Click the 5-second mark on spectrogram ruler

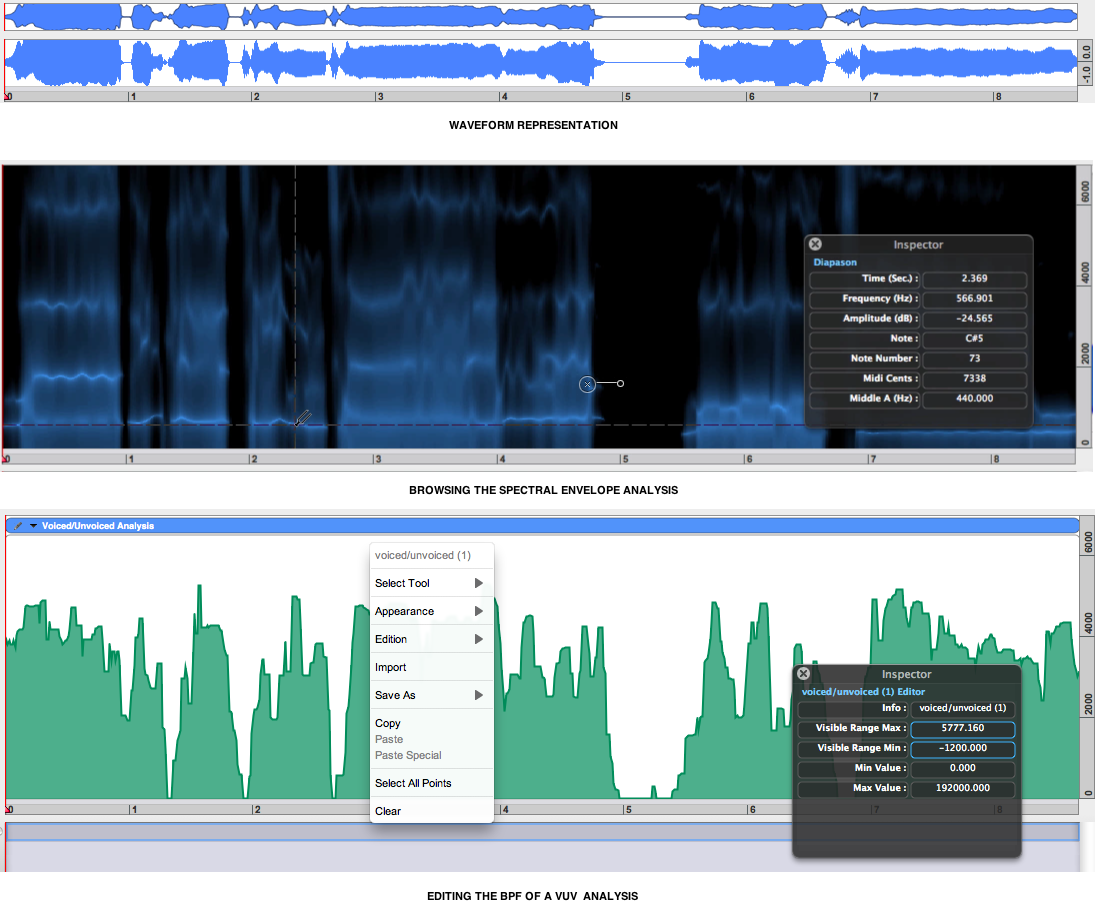click(624, 460)
